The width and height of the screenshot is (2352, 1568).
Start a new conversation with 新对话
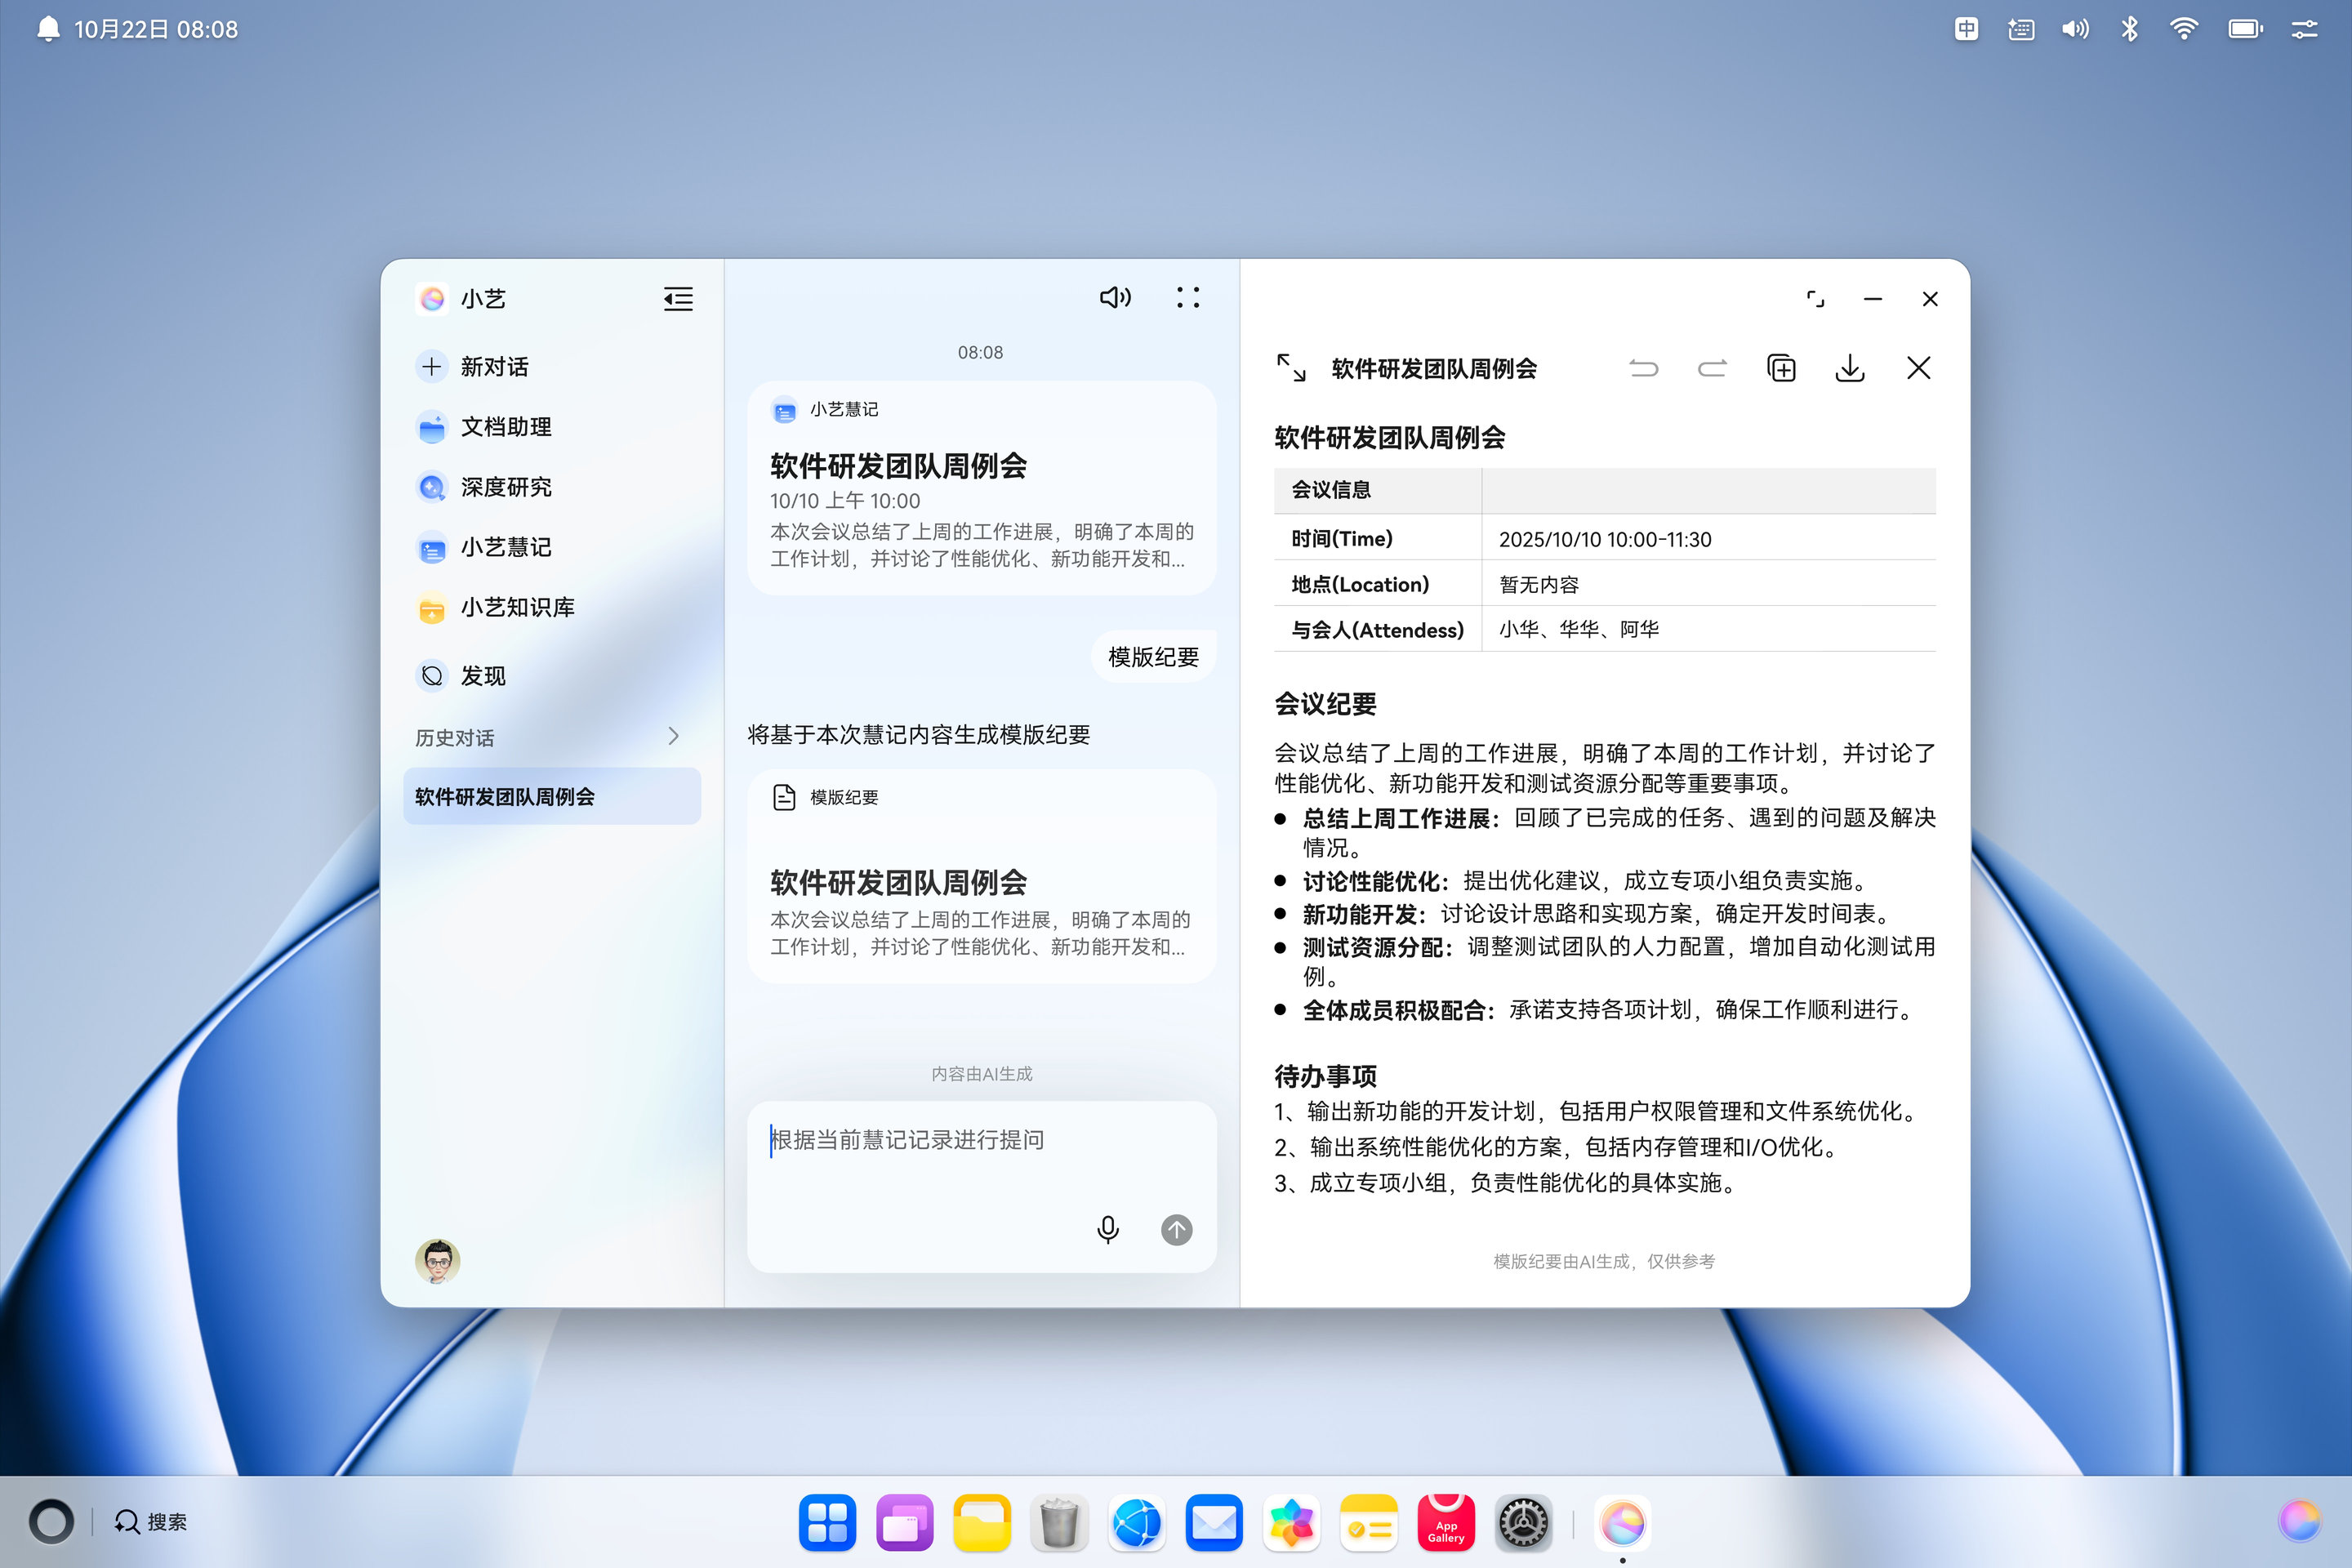(x=491, y=366)
